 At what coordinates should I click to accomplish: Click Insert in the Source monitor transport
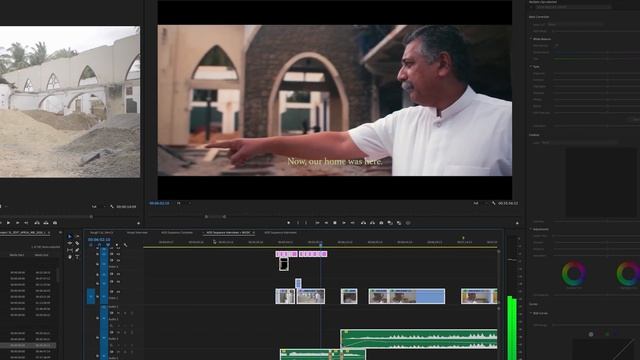(x=37, y=223)
